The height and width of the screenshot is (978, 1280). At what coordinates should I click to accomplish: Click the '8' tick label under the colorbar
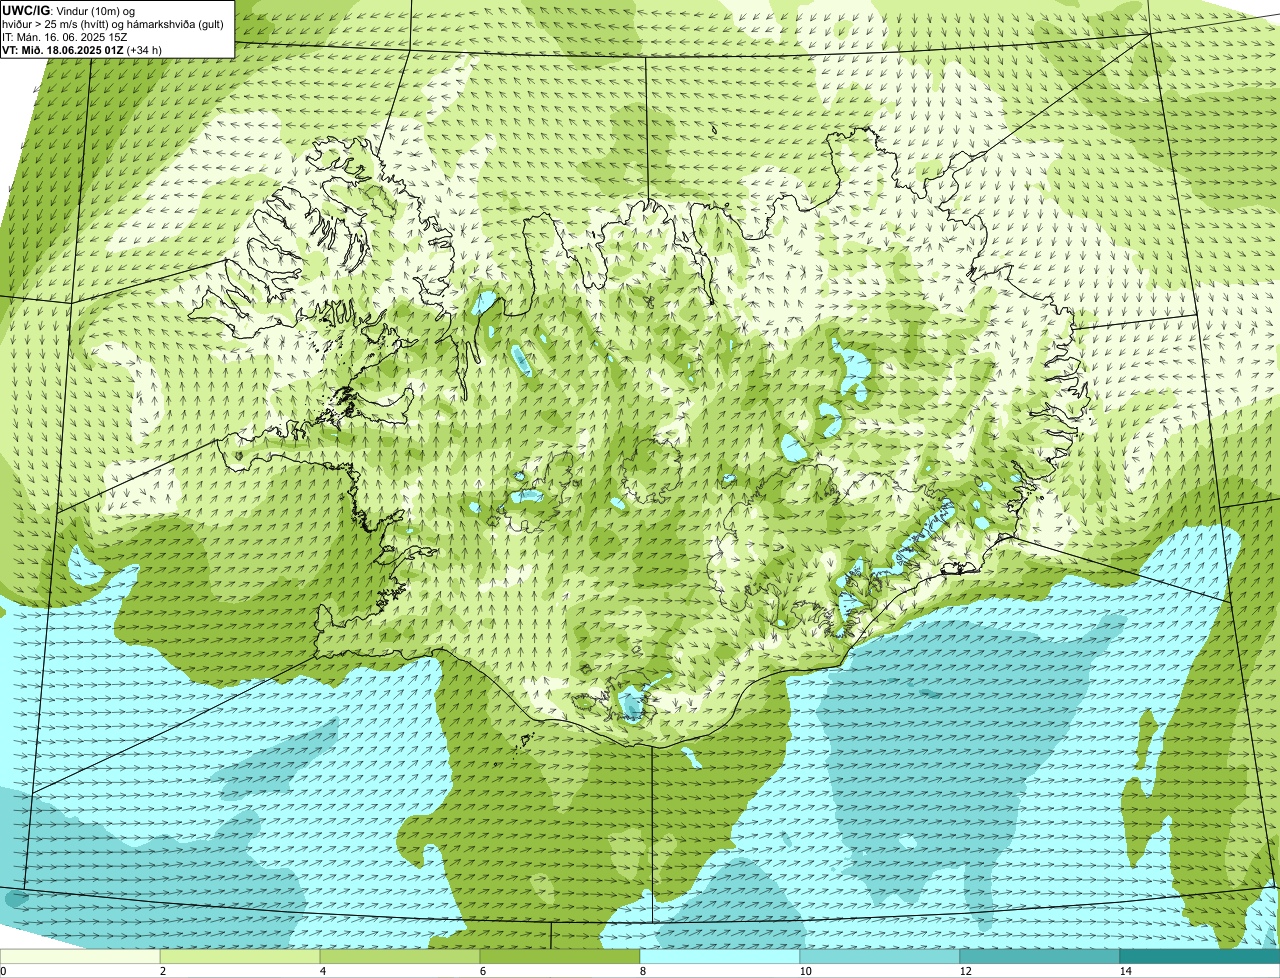pyautogui.click(x=642, y=971)
